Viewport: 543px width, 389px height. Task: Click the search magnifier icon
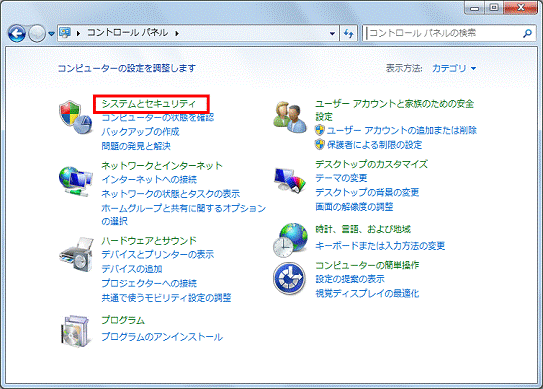527,33
